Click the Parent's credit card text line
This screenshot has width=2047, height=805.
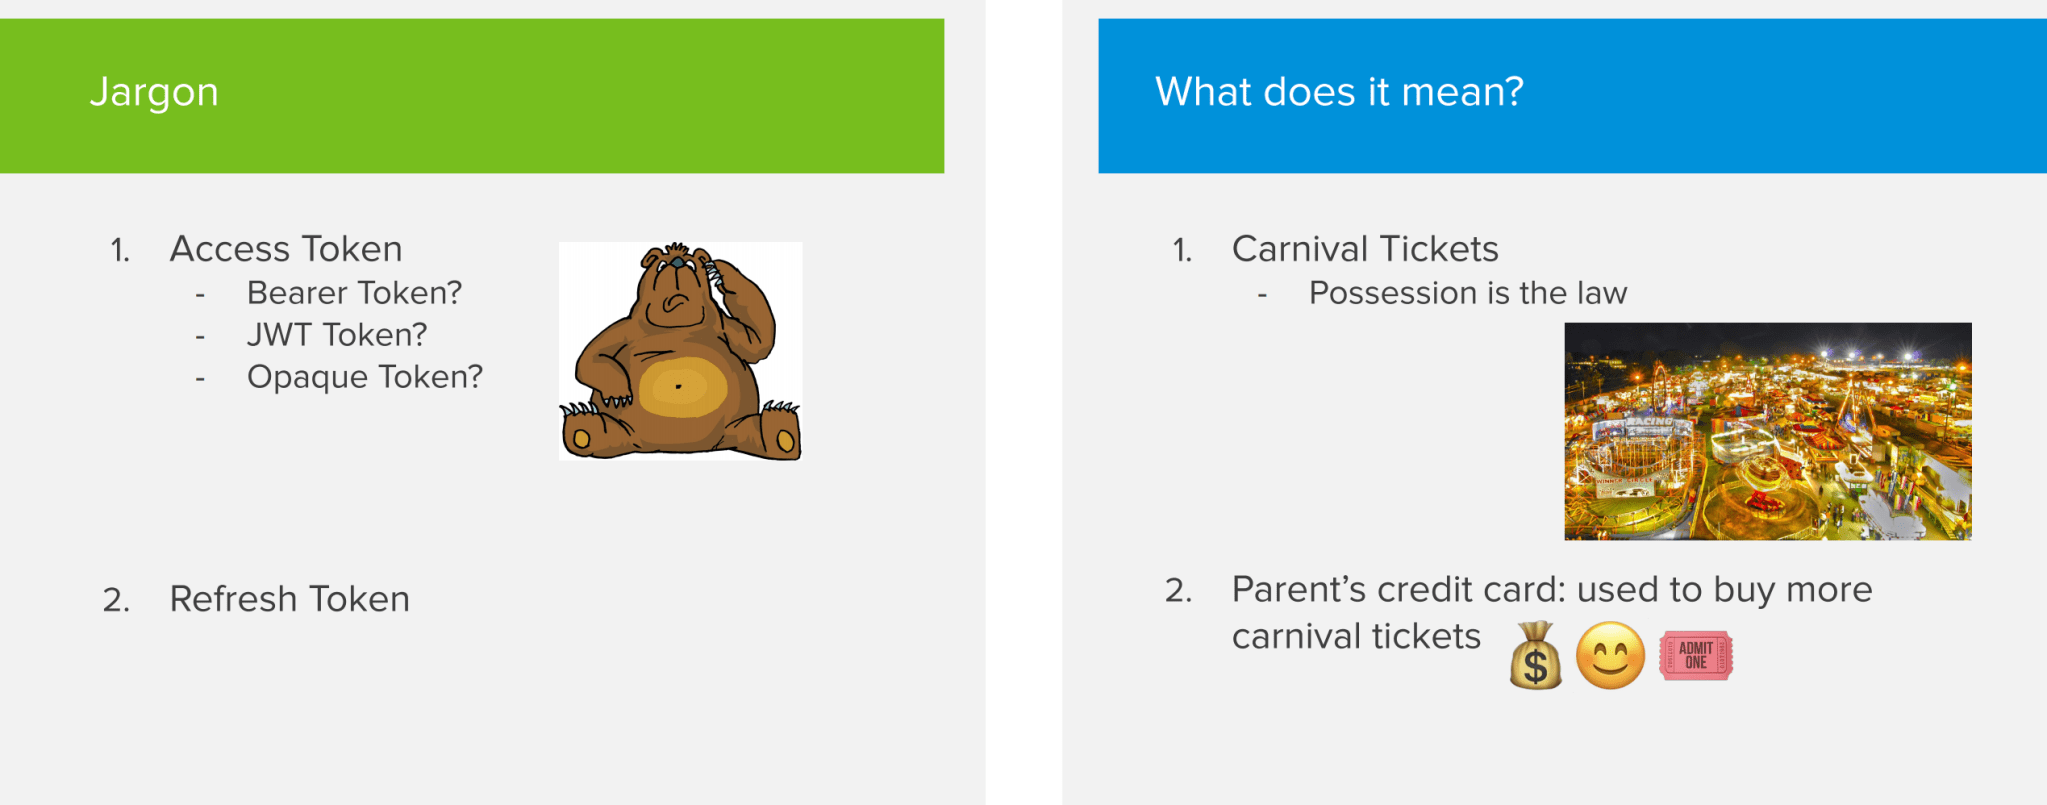pyautogui.click(x=1552, y=590)
